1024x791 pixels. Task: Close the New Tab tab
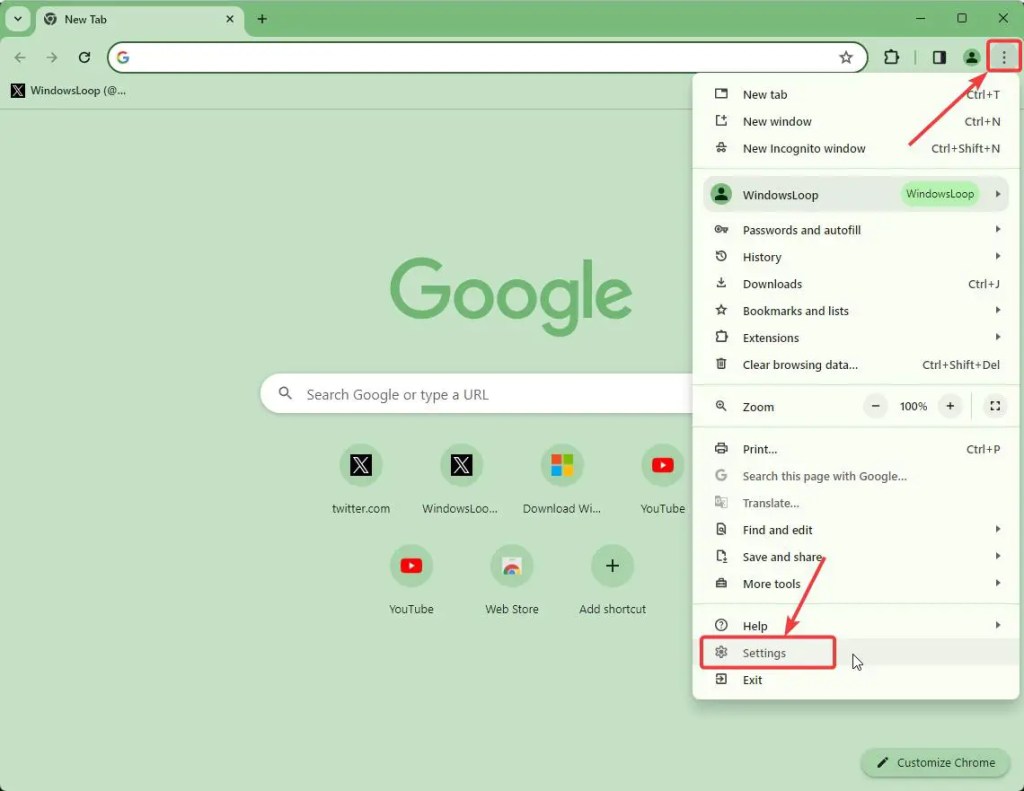pos(230,19)
